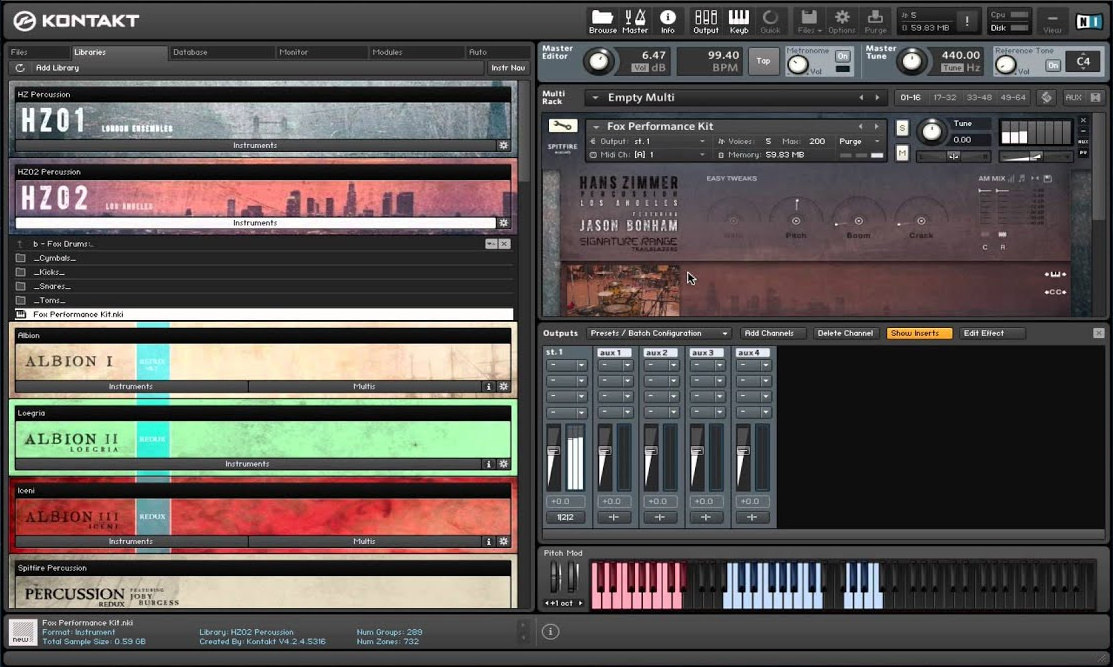Click the wrench icon to edit instrument
The image size is (1113, 667).
(562, 126)
